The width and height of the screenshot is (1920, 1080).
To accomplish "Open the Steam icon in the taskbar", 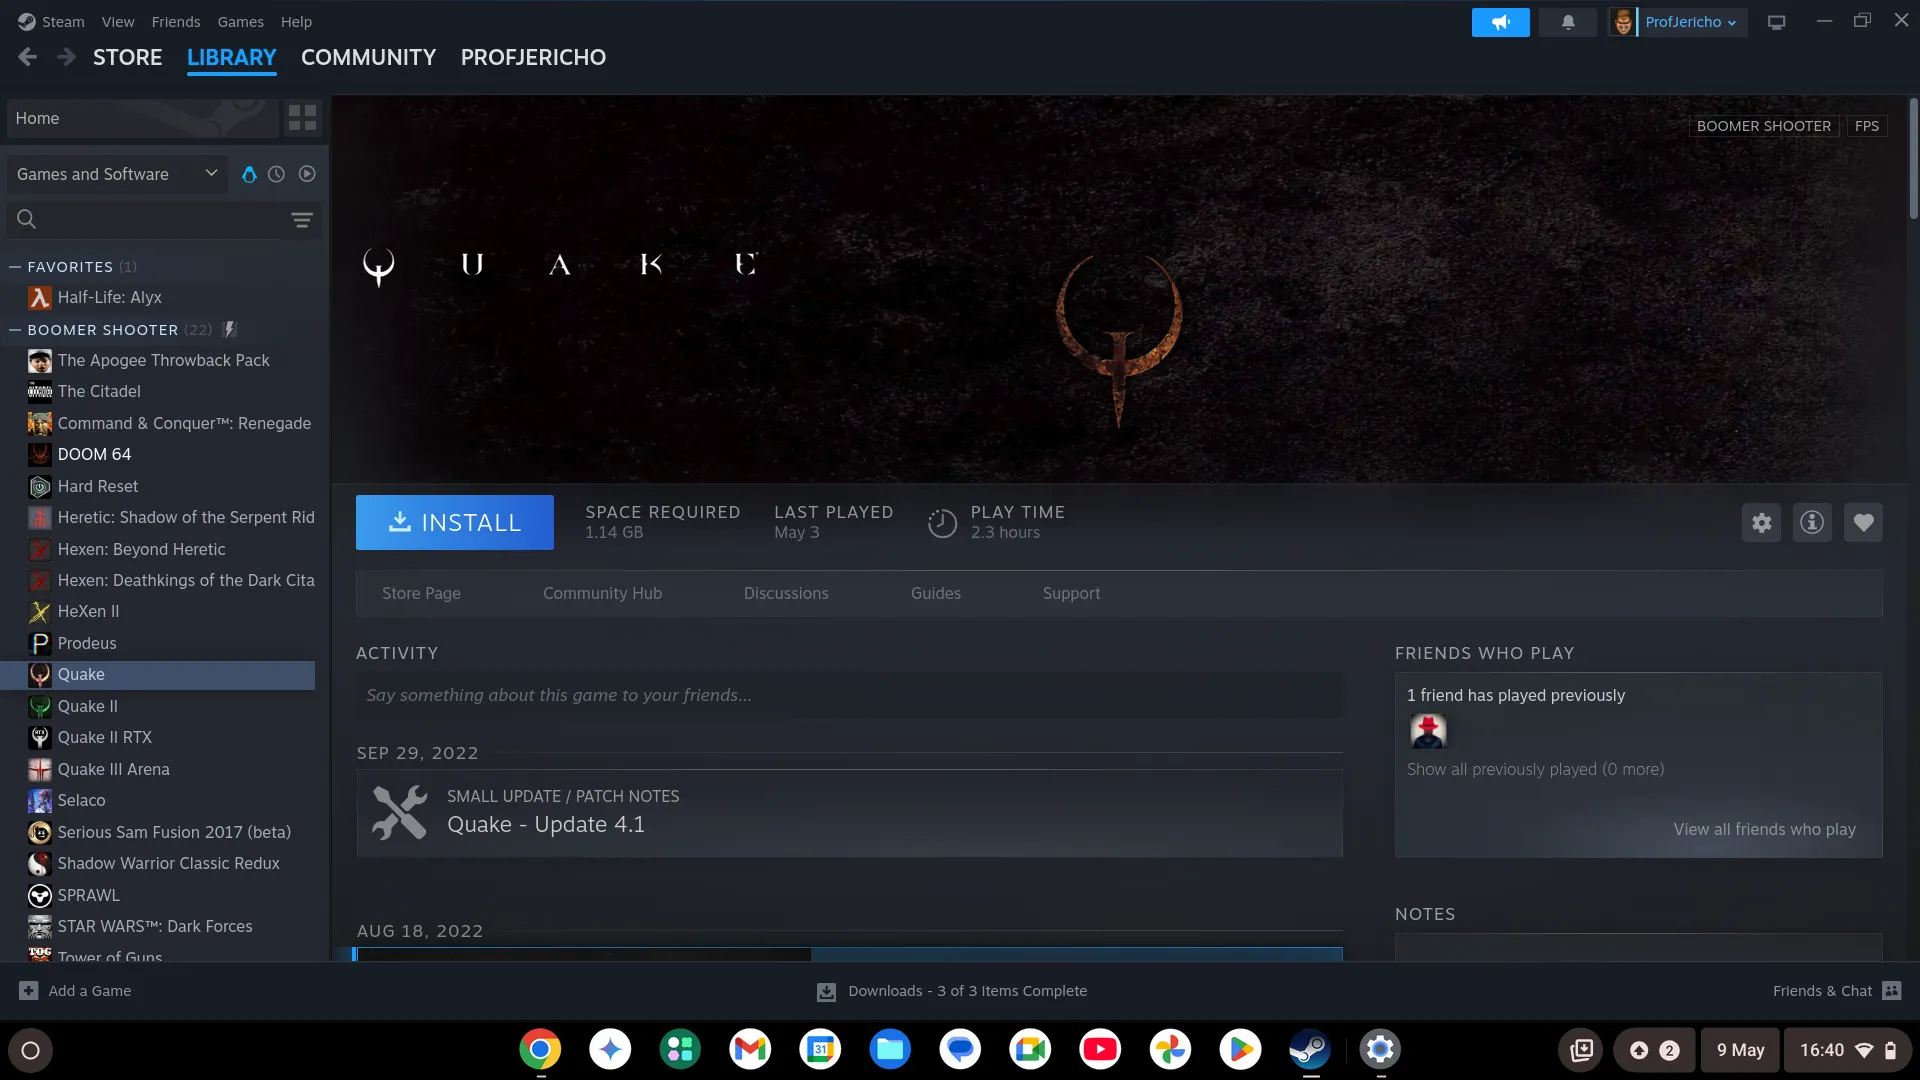I will click(x=1310, y=1049).
